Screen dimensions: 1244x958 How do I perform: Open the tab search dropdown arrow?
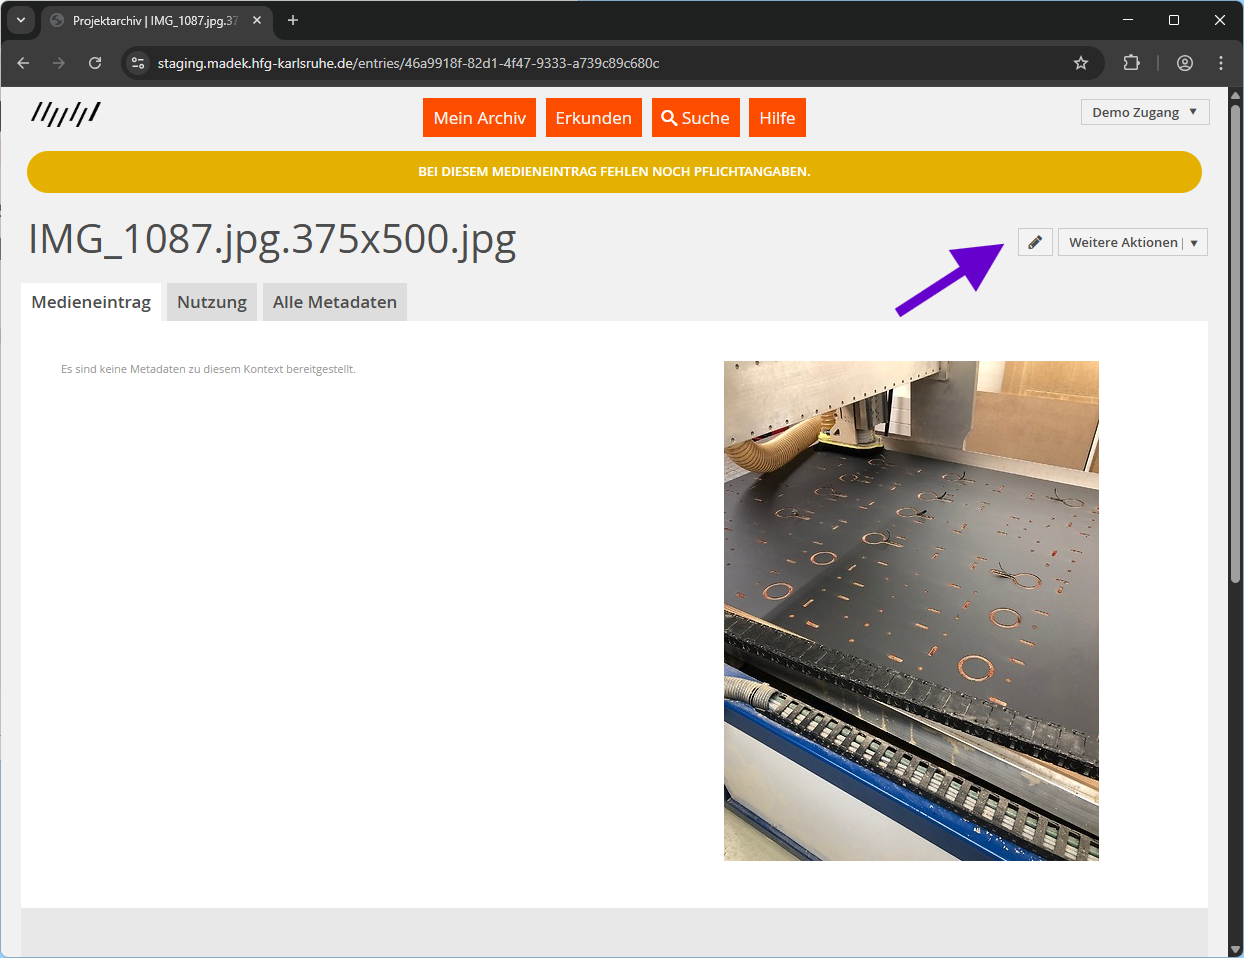tap(21, 20)
